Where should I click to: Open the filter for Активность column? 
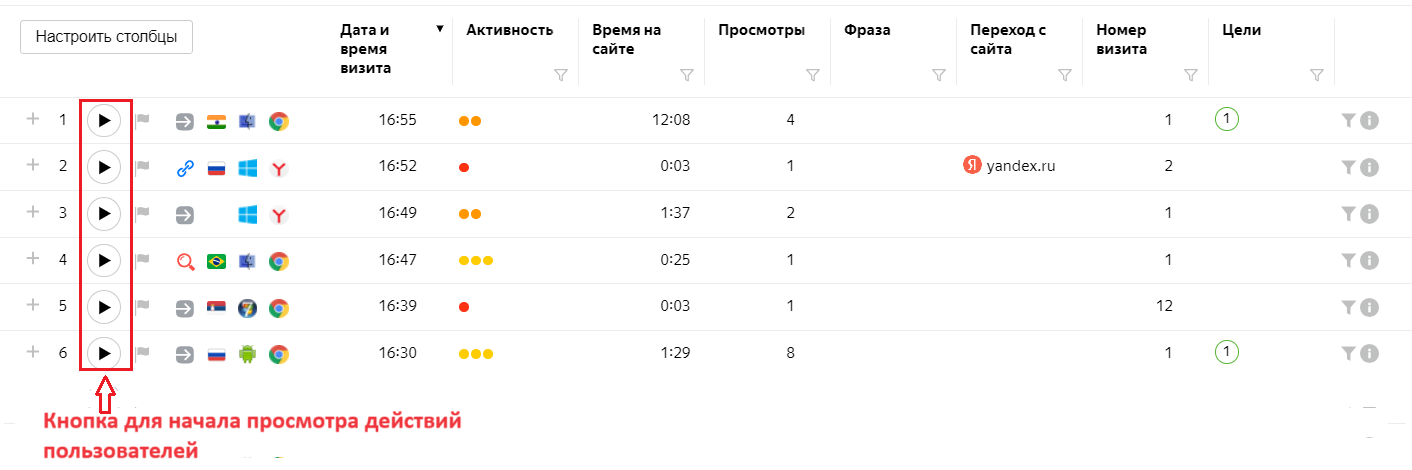point(560,75)
